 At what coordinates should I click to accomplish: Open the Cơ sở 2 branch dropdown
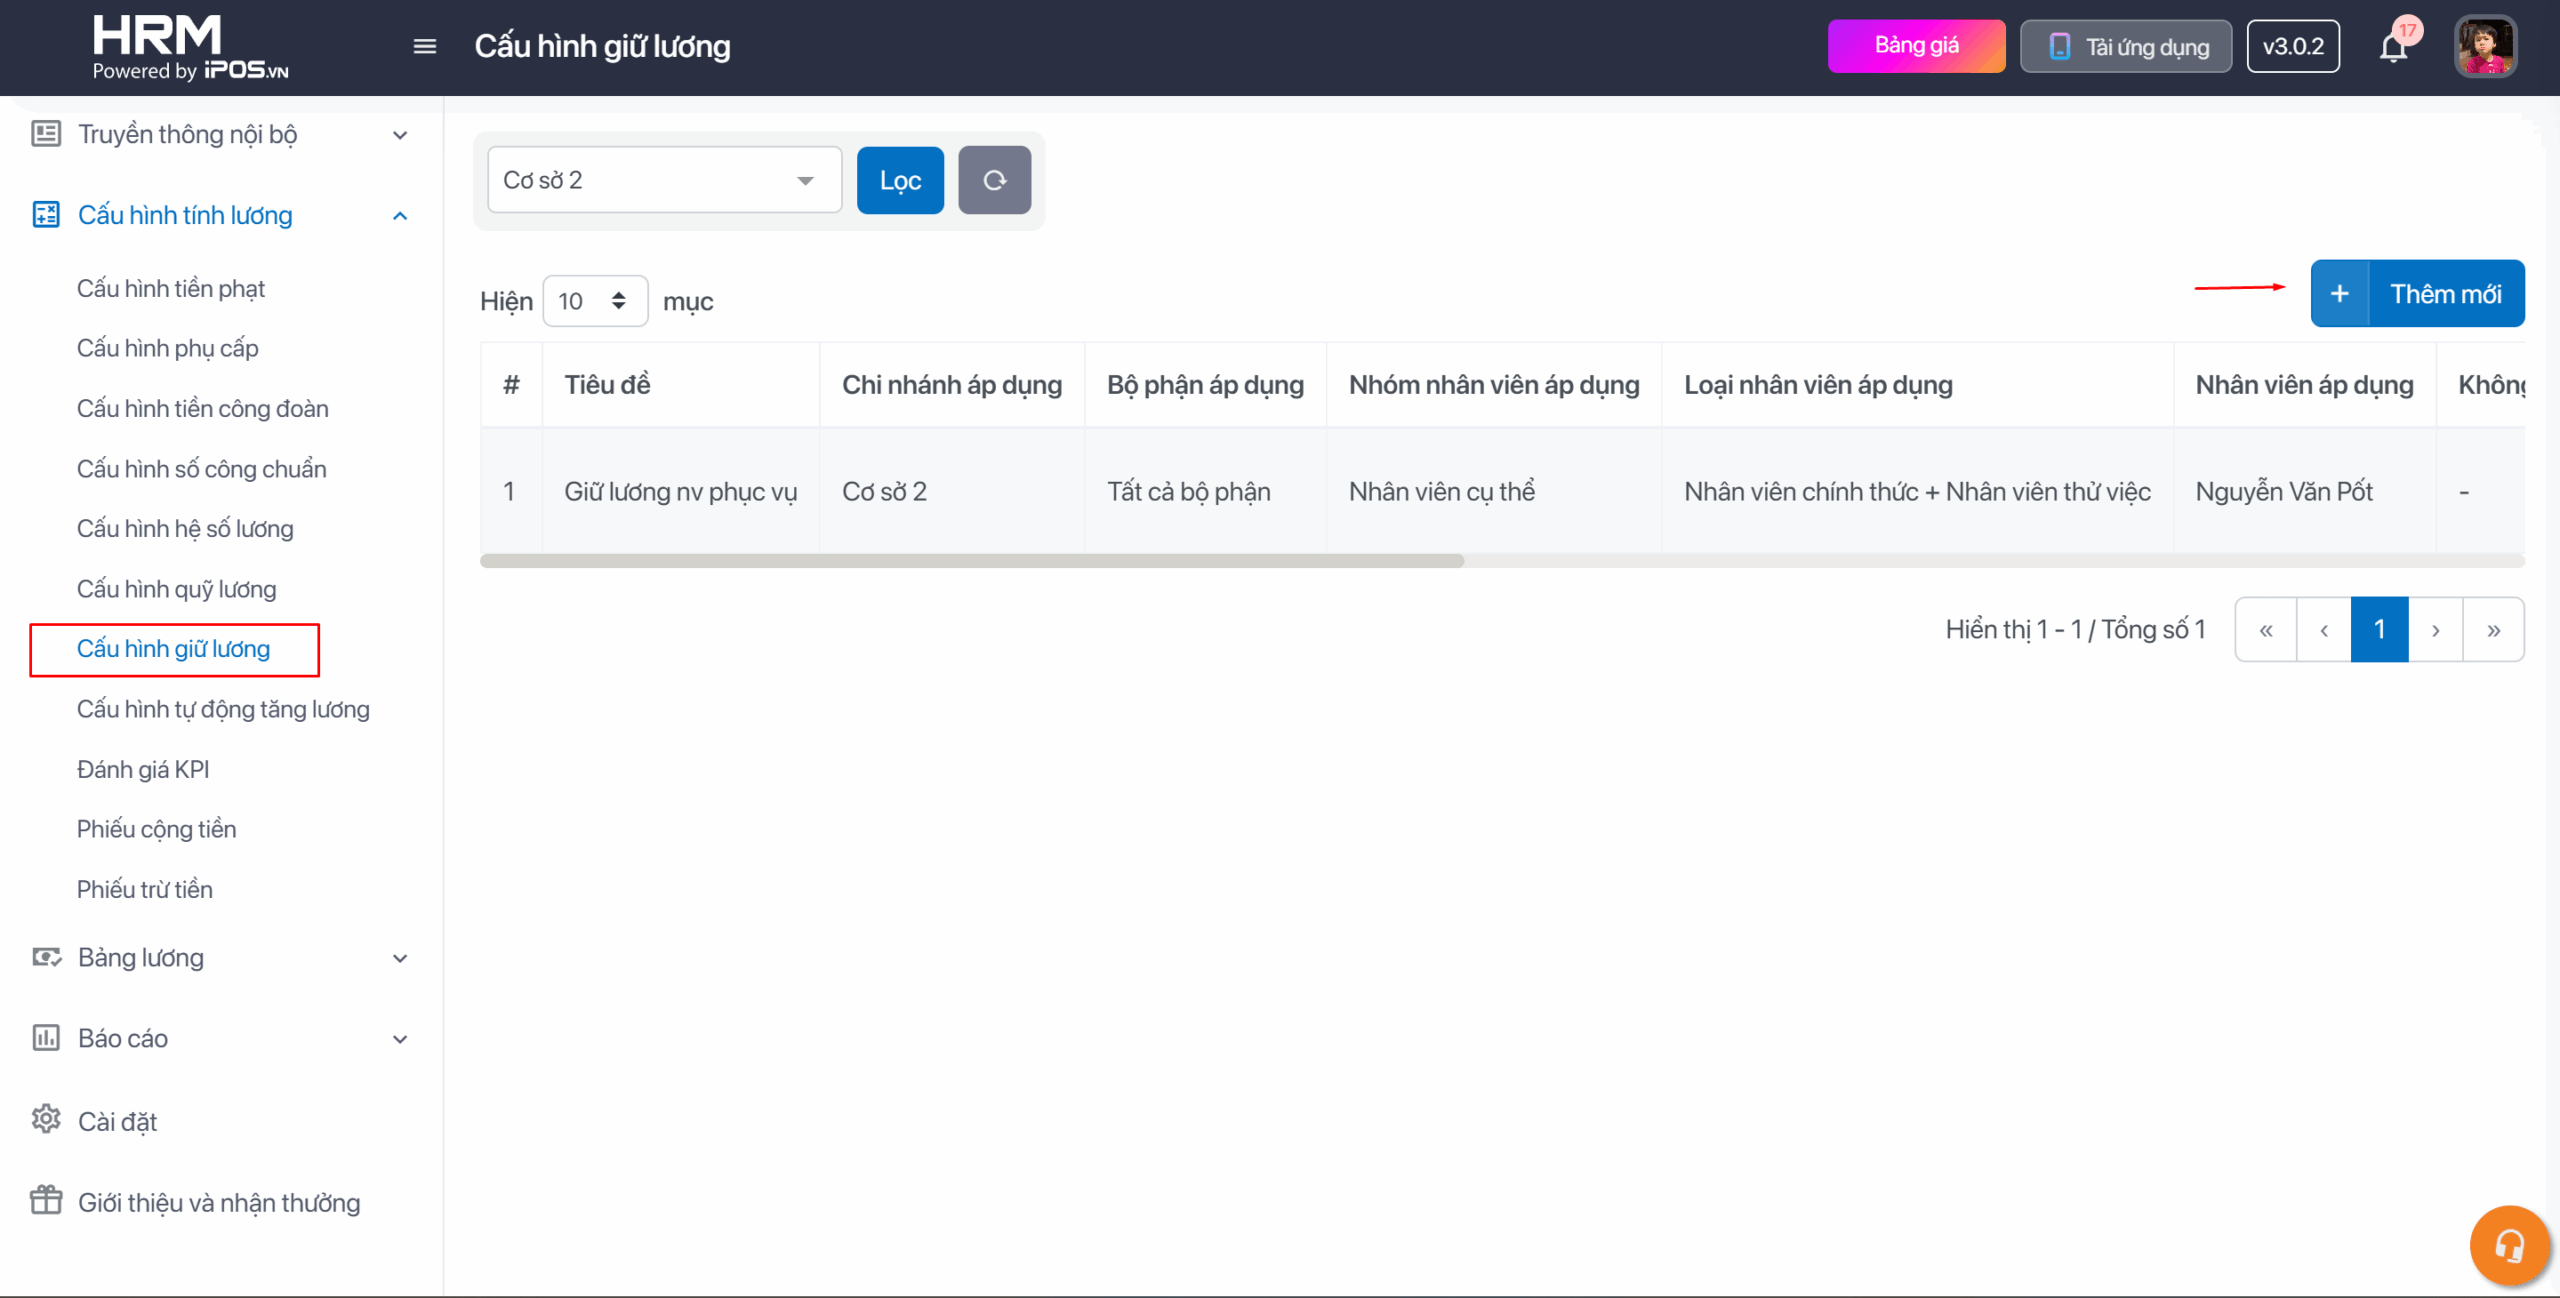coord(664,180)
